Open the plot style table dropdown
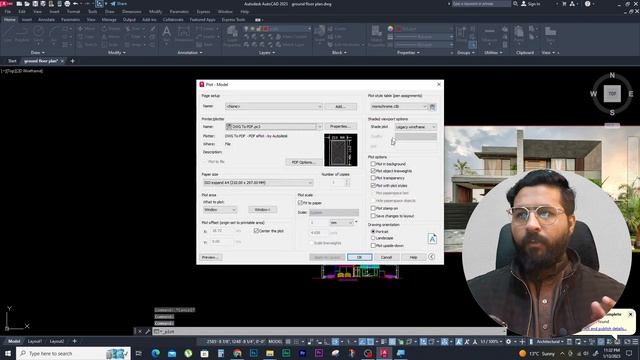Screen dimensions: 640x360 tap(399, 106)
